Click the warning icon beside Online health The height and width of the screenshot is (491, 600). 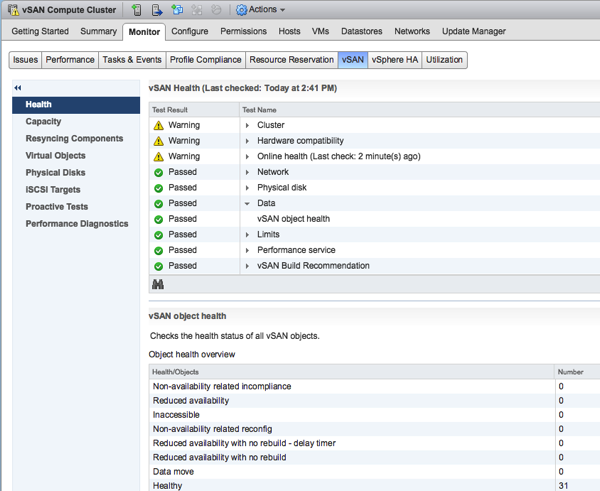point(158,157)
